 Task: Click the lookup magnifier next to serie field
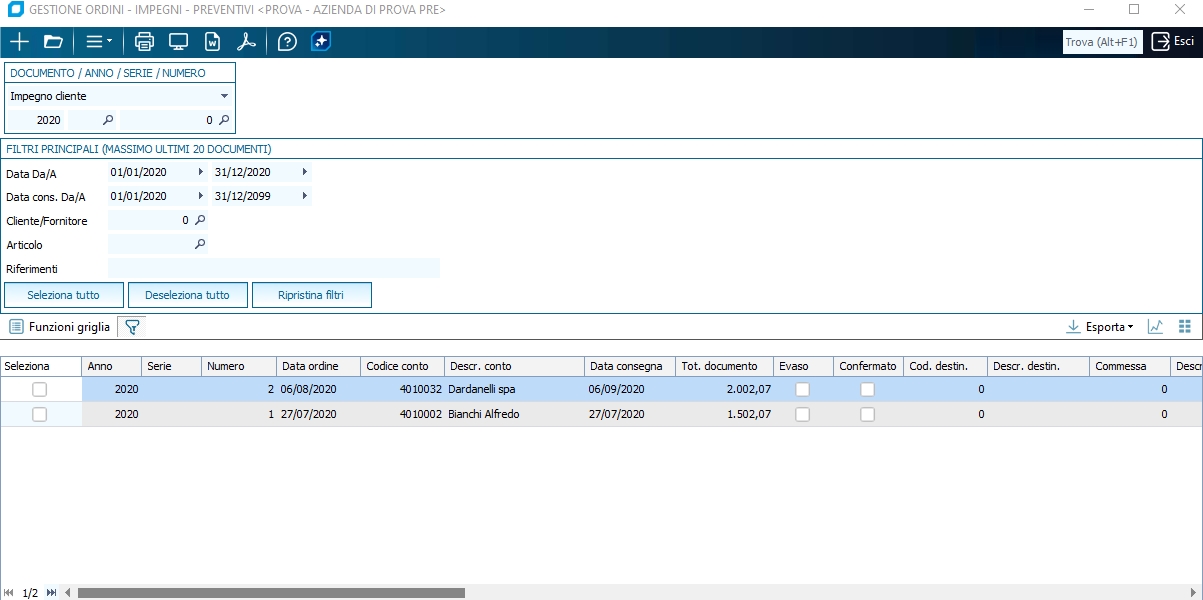tap(108, 120)
